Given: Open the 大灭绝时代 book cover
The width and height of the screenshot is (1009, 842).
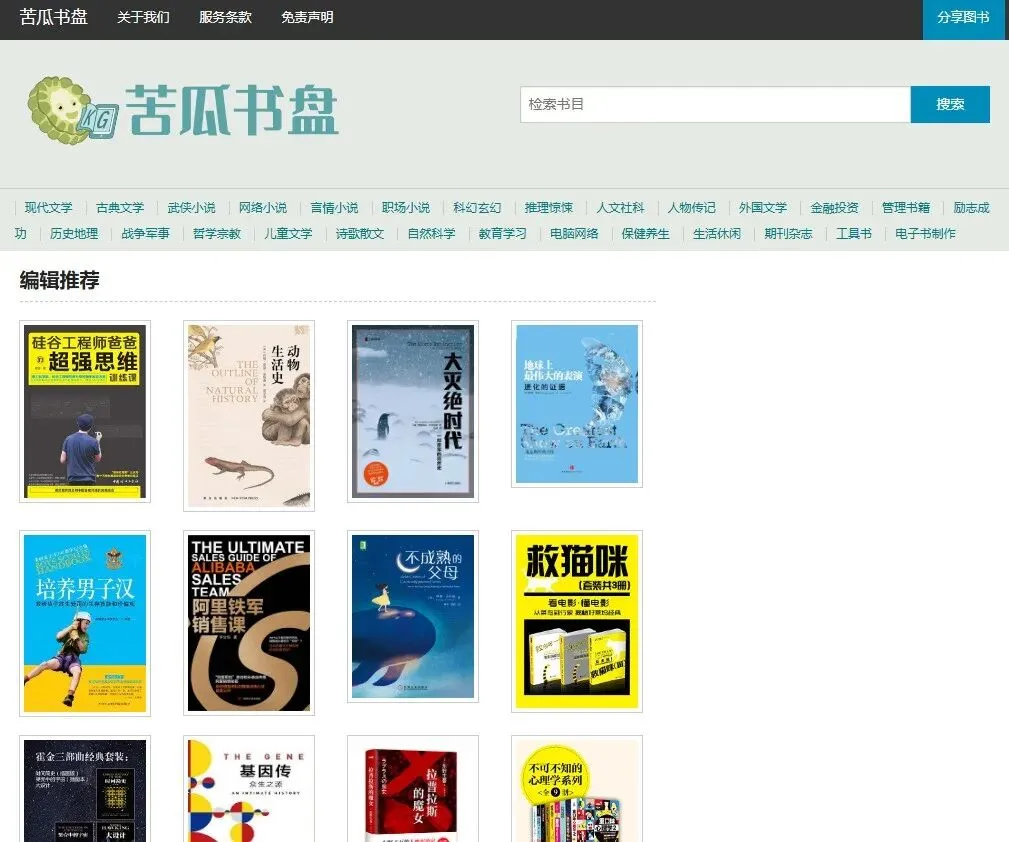Looking at the screenshot, I should 413,411.
